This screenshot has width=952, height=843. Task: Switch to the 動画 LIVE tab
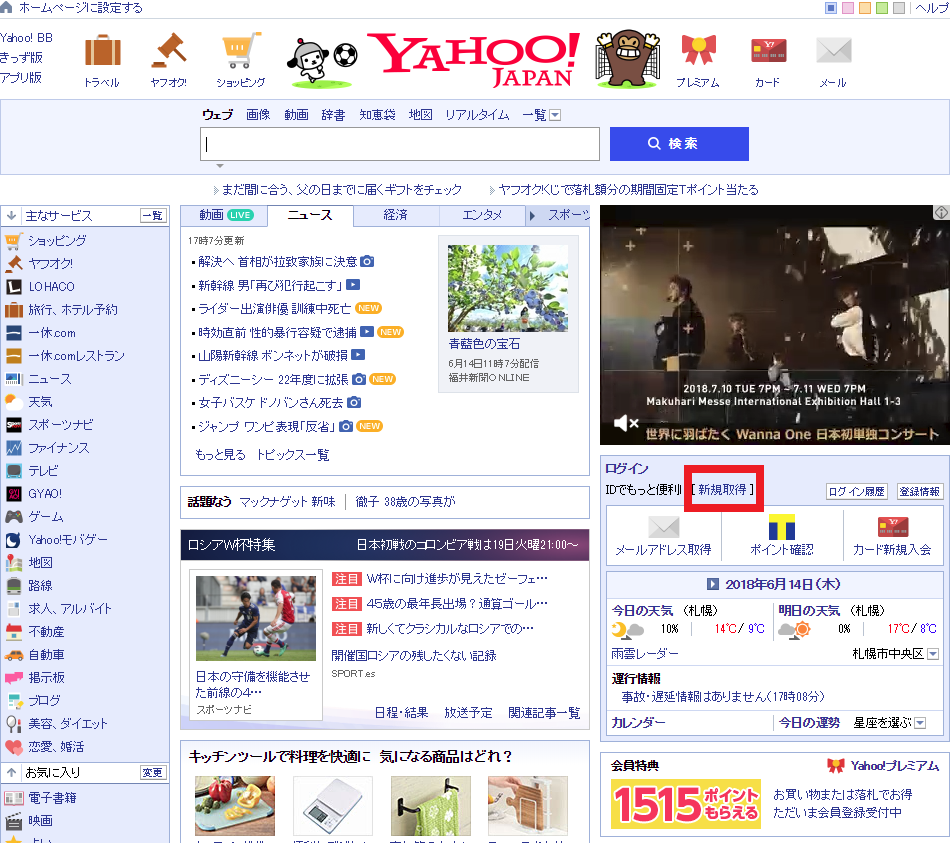coord(225,215)
